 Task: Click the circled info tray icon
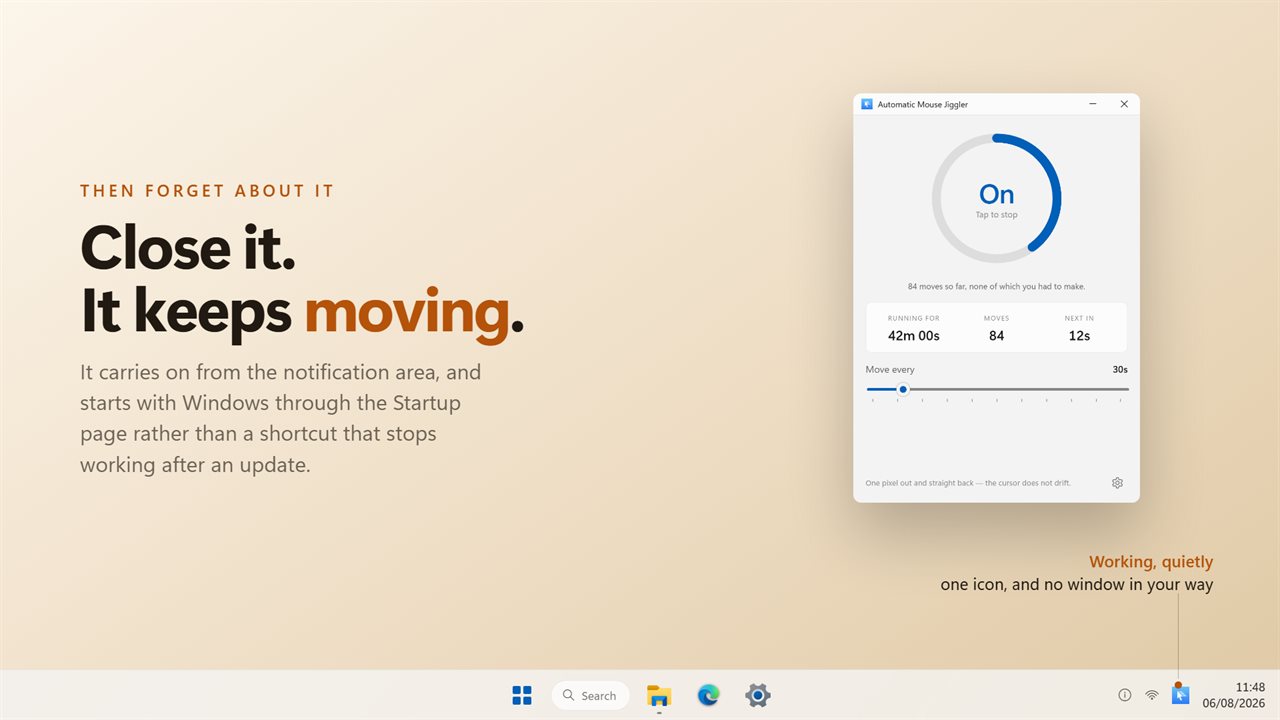(x=1124, y=695)
